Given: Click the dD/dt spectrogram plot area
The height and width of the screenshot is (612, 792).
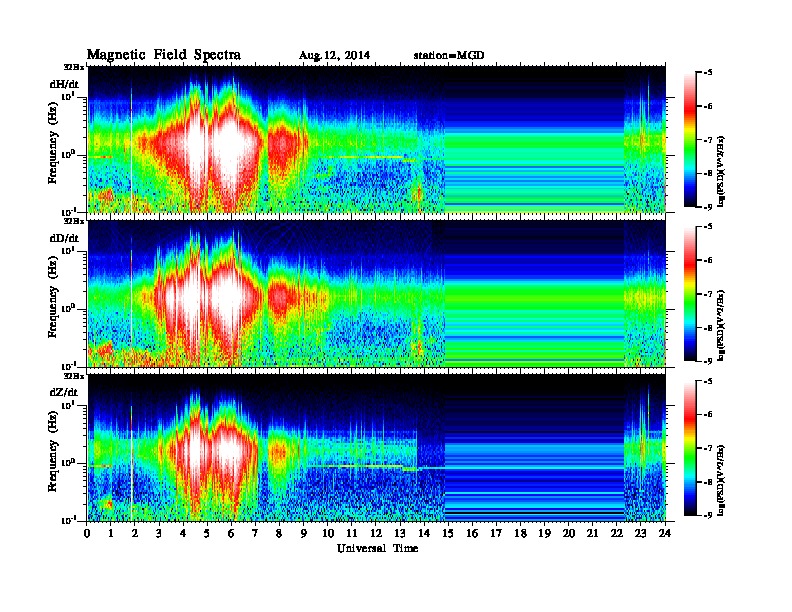Looking at the screenshot, I should click(x=377, y=294).
